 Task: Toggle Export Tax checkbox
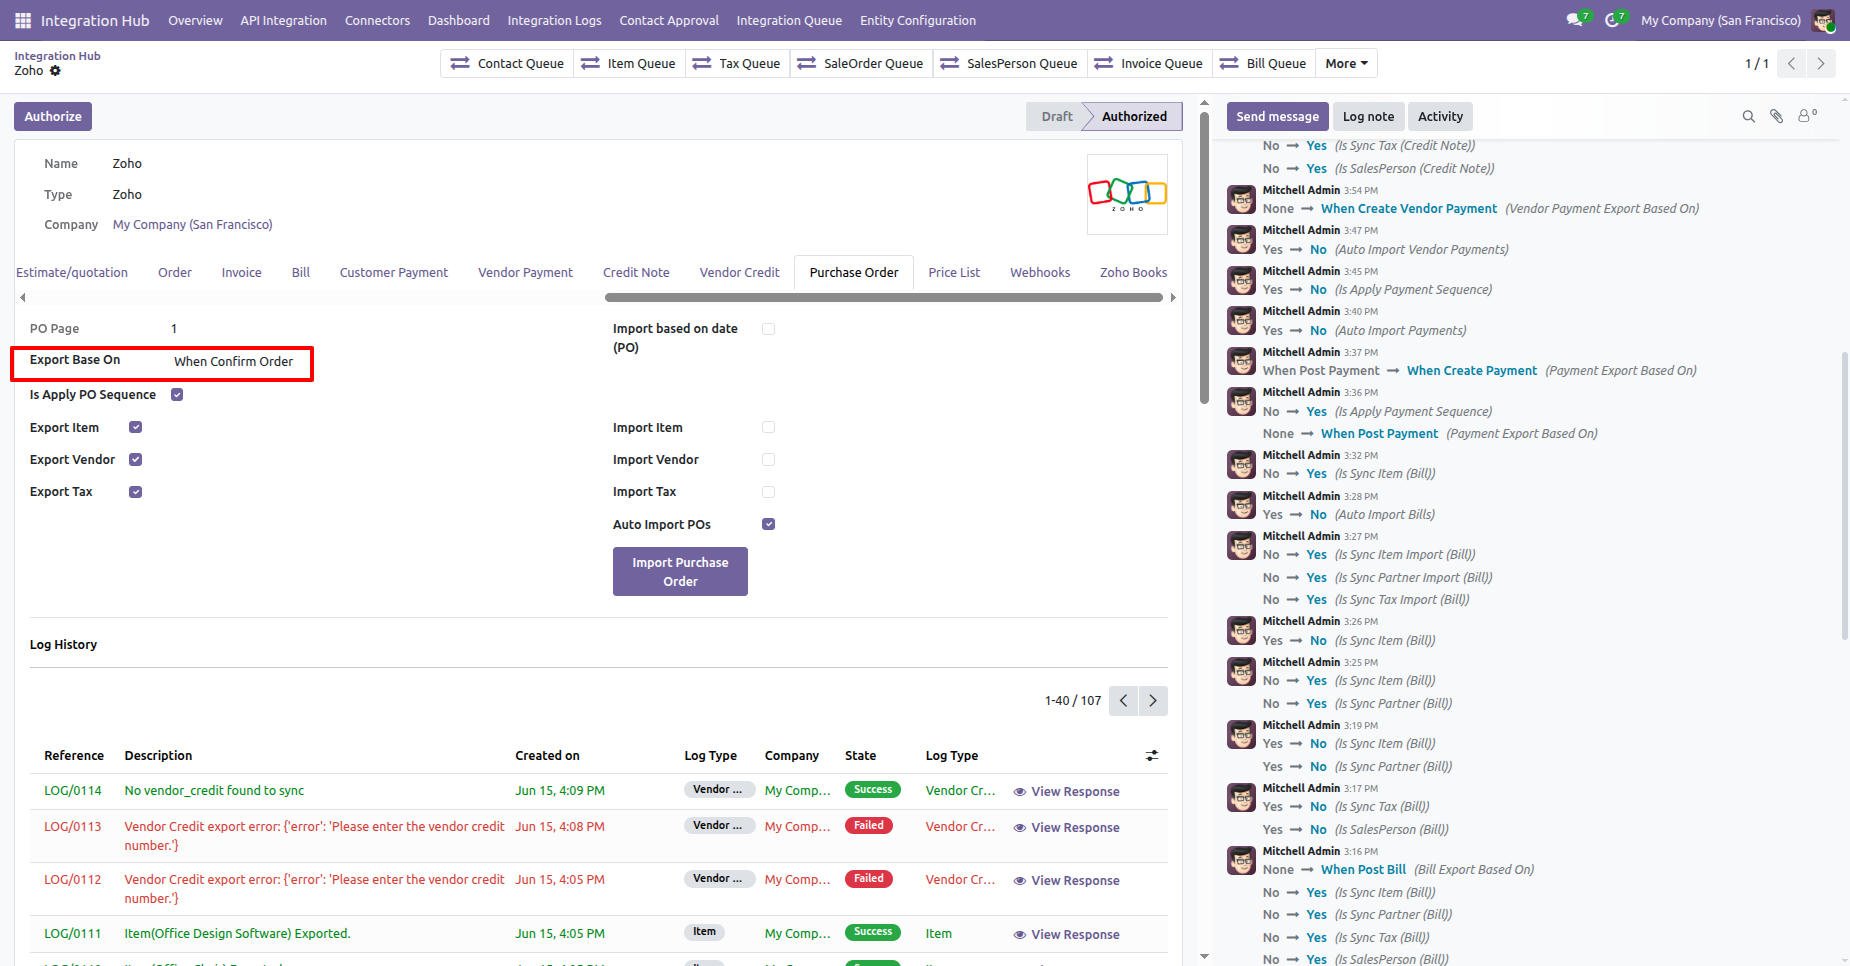coord(136,492)
